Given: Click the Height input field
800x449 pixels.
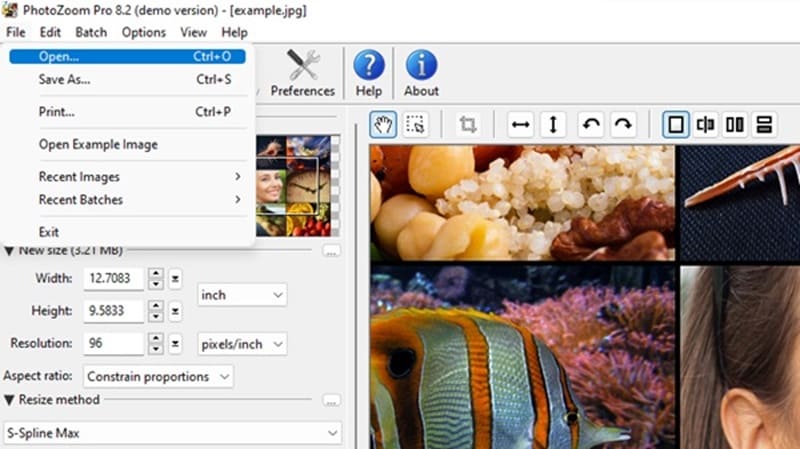Looking at the screenshot, I should point(114,311).
